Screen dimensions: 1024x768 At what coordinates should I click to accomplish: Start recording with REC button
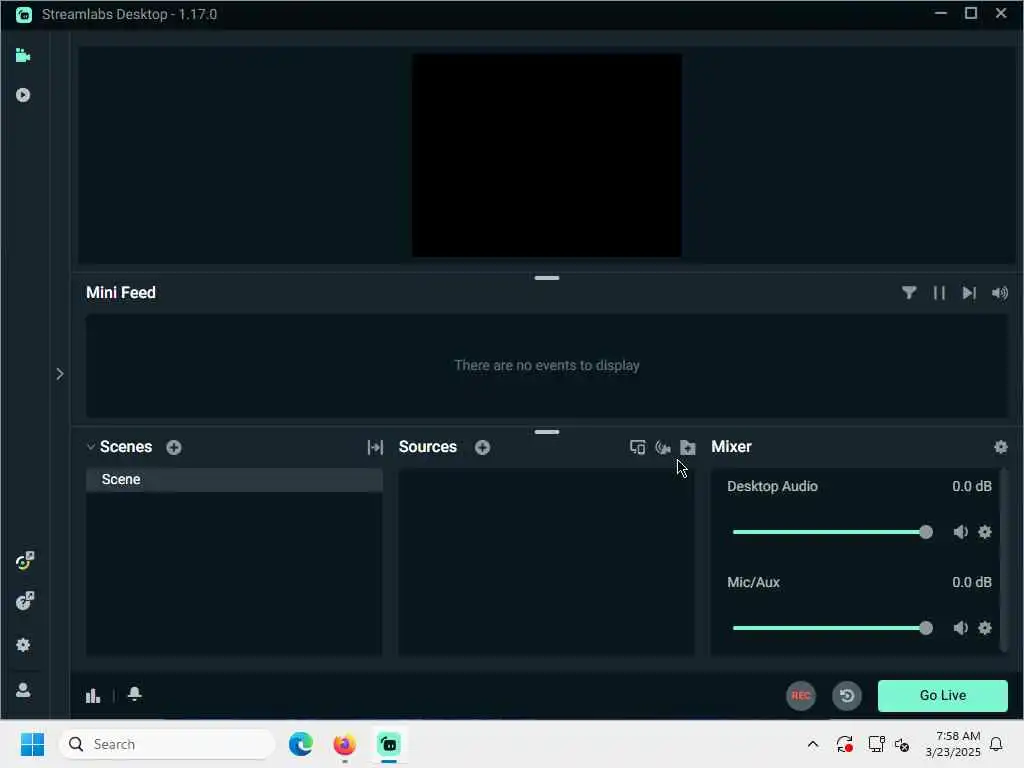click(801, 696)
